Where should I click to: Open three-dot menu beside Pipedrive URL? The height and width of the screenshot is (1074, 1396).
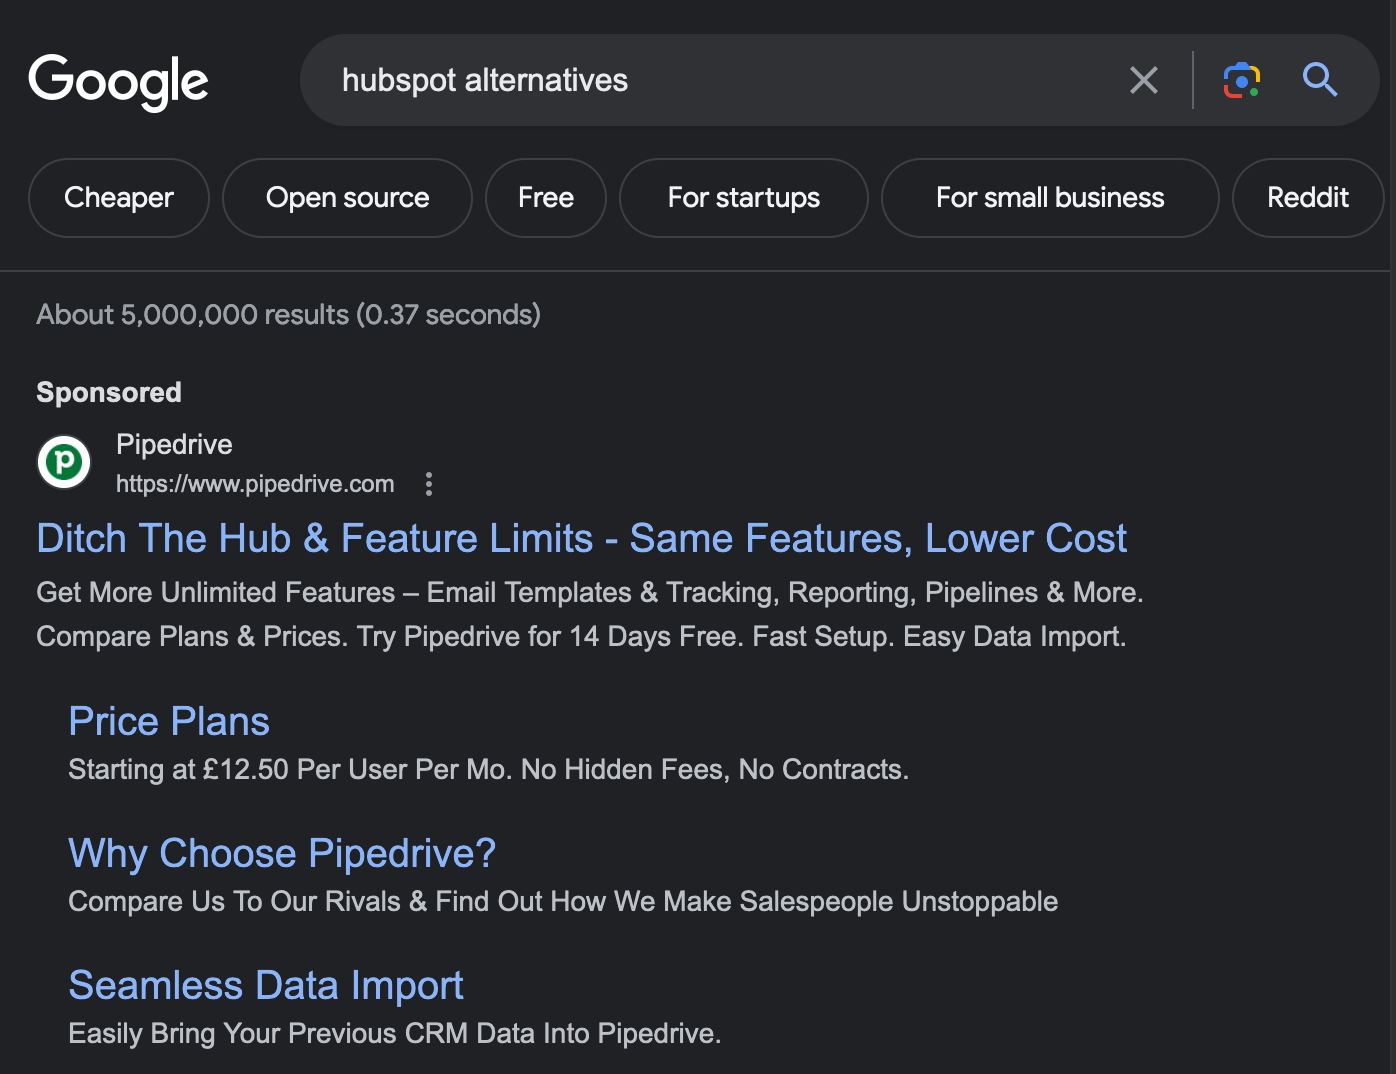tap(429, 484)
